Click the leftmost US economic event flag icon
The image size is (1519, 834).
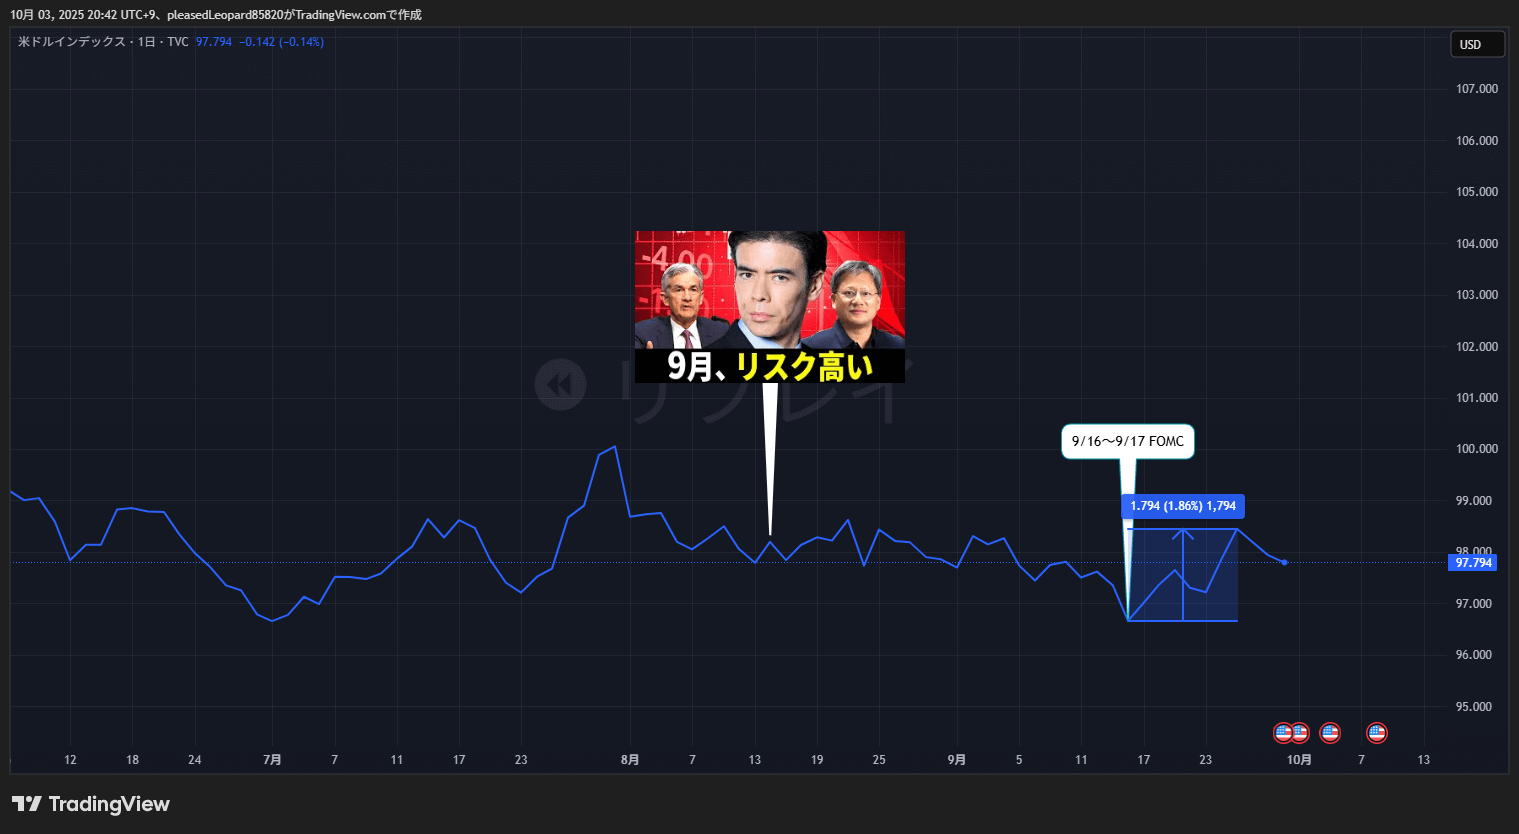1282,733
